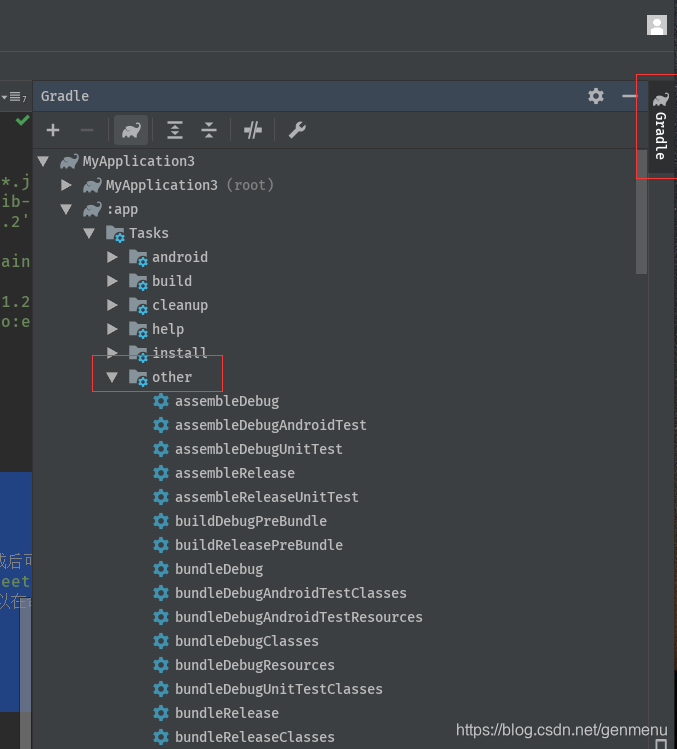Hide the Gradle panel with the dash icon
Screen dimensions: 677x749
(629, 96)
